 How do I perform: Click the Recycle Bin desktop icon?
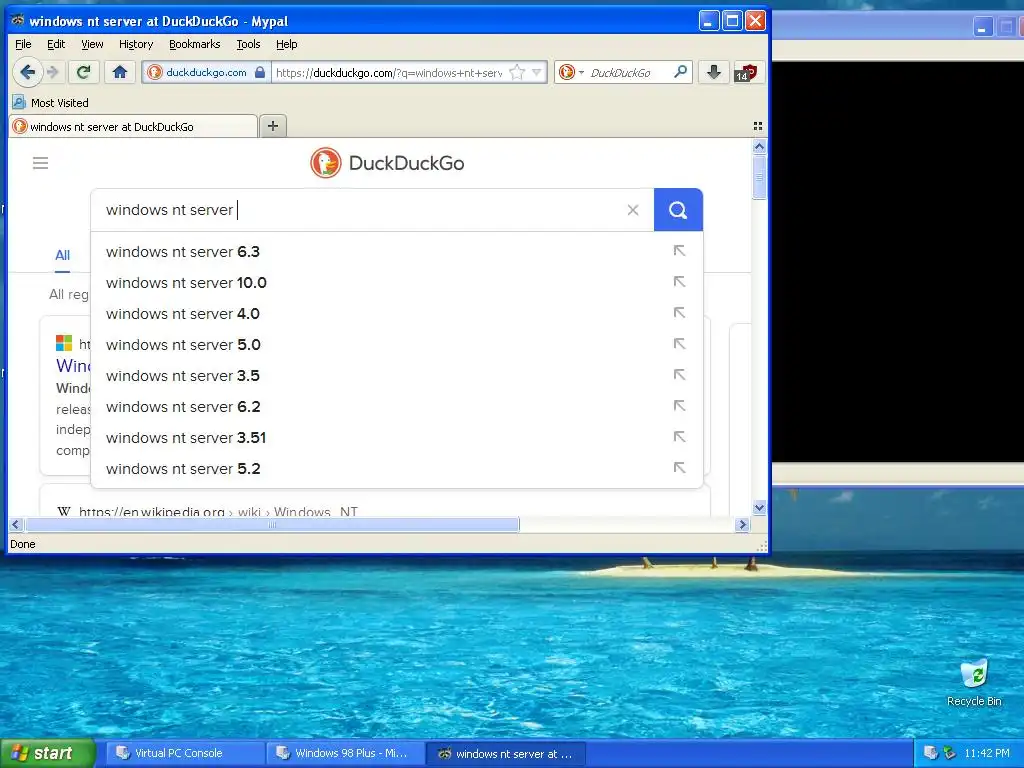coord(974,683)
